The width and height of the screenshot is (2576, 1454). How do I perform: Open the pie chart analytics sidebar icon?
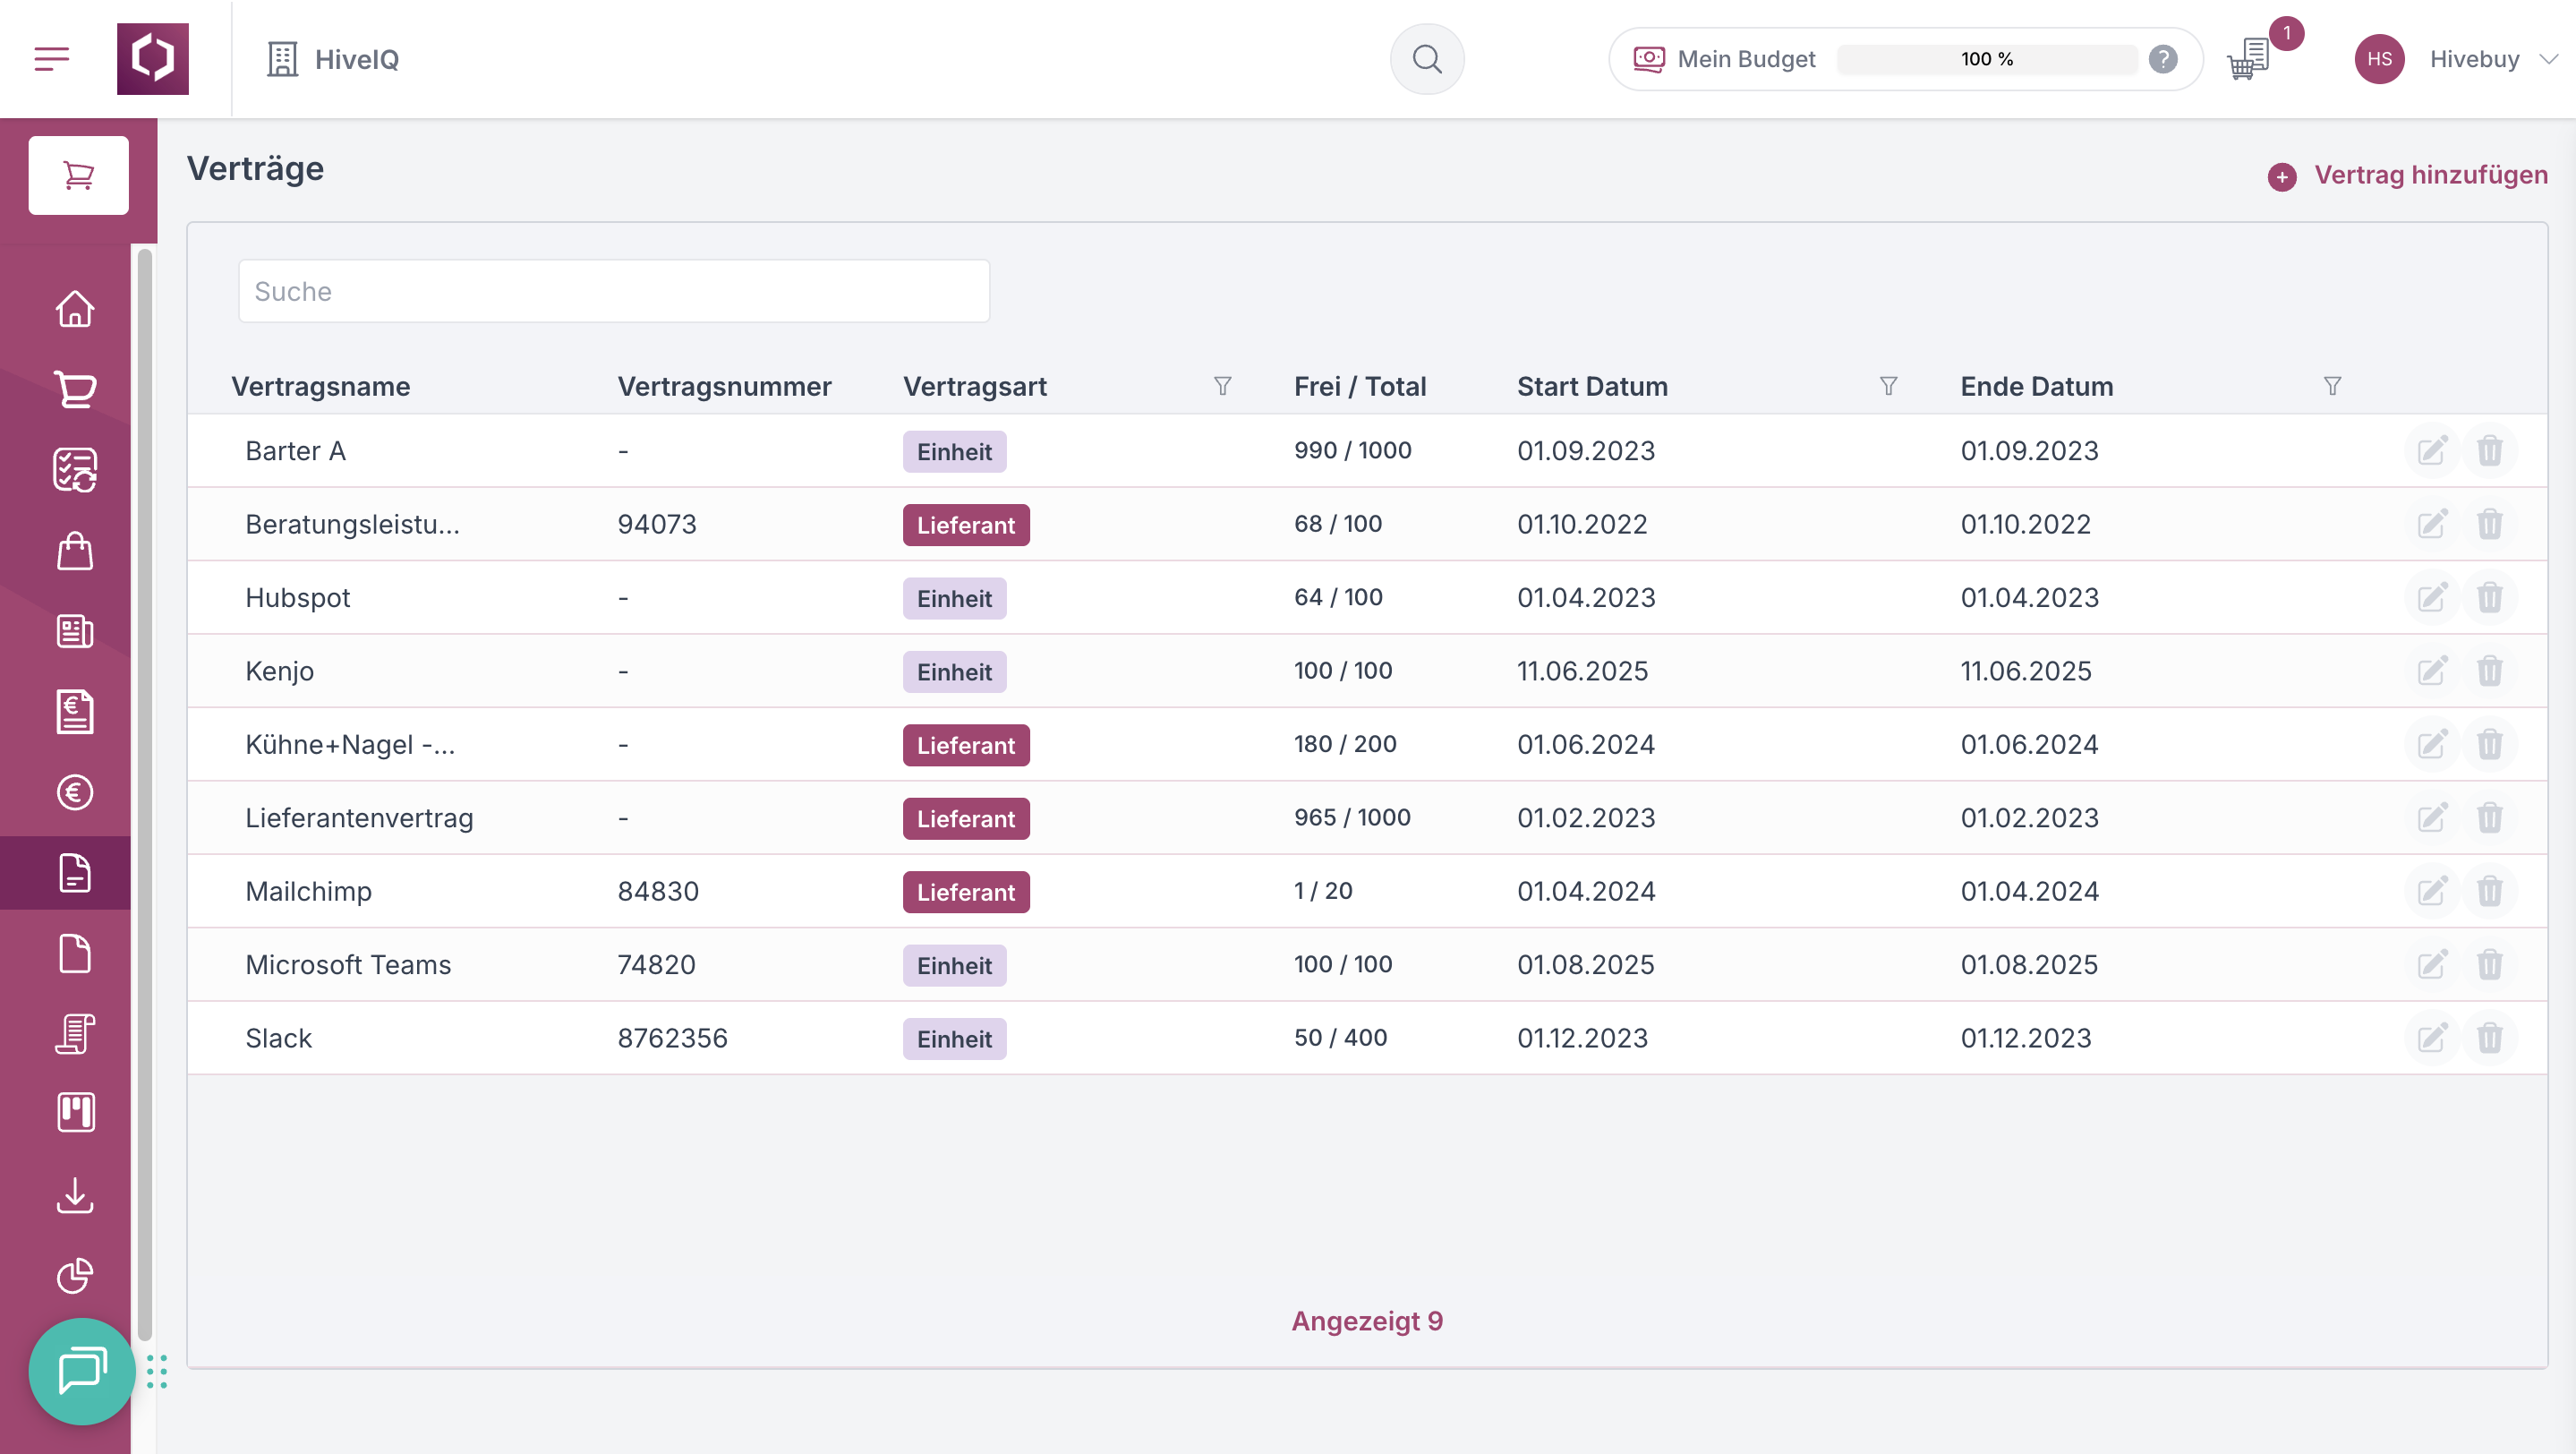click(75, 1275)
